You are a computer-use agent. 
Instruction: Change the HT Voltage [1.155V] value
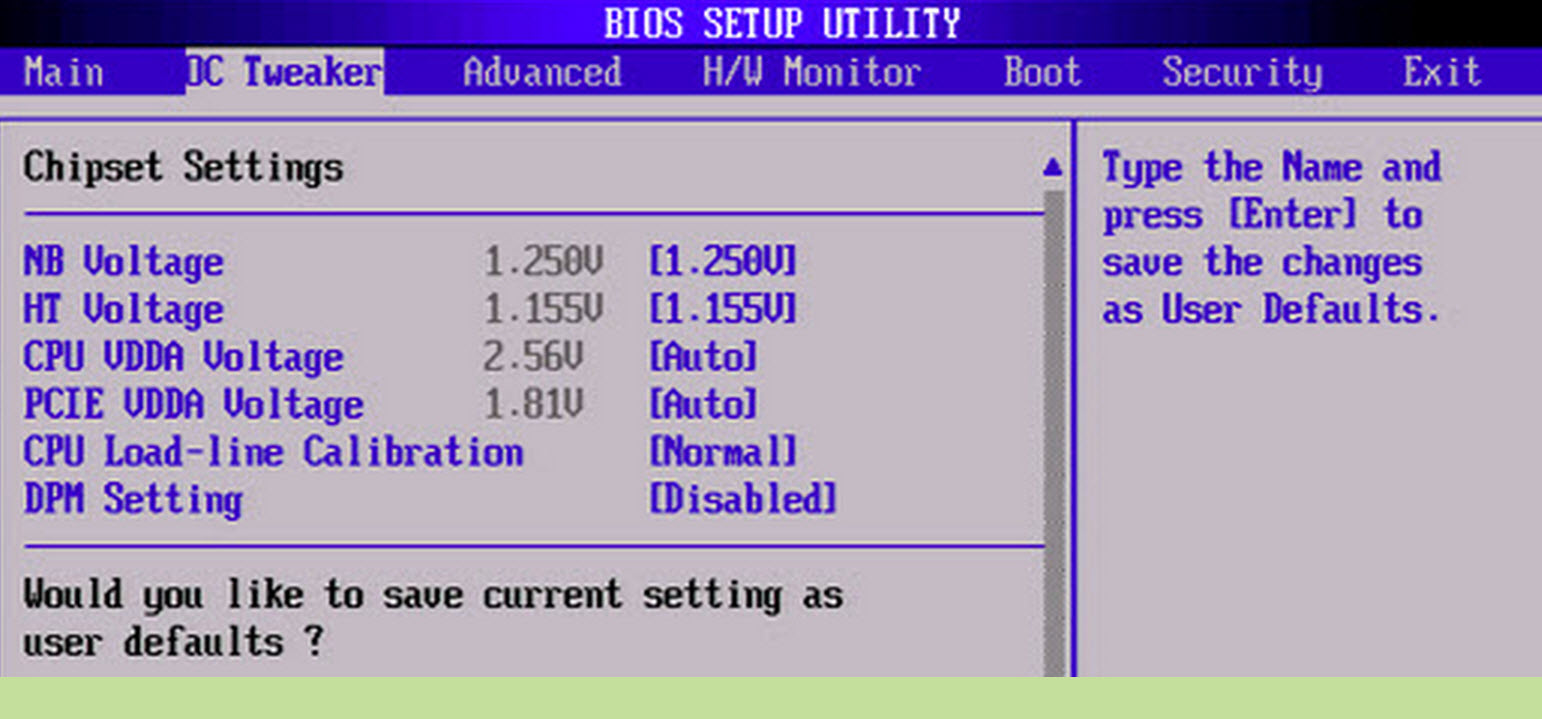click(722, 309)
